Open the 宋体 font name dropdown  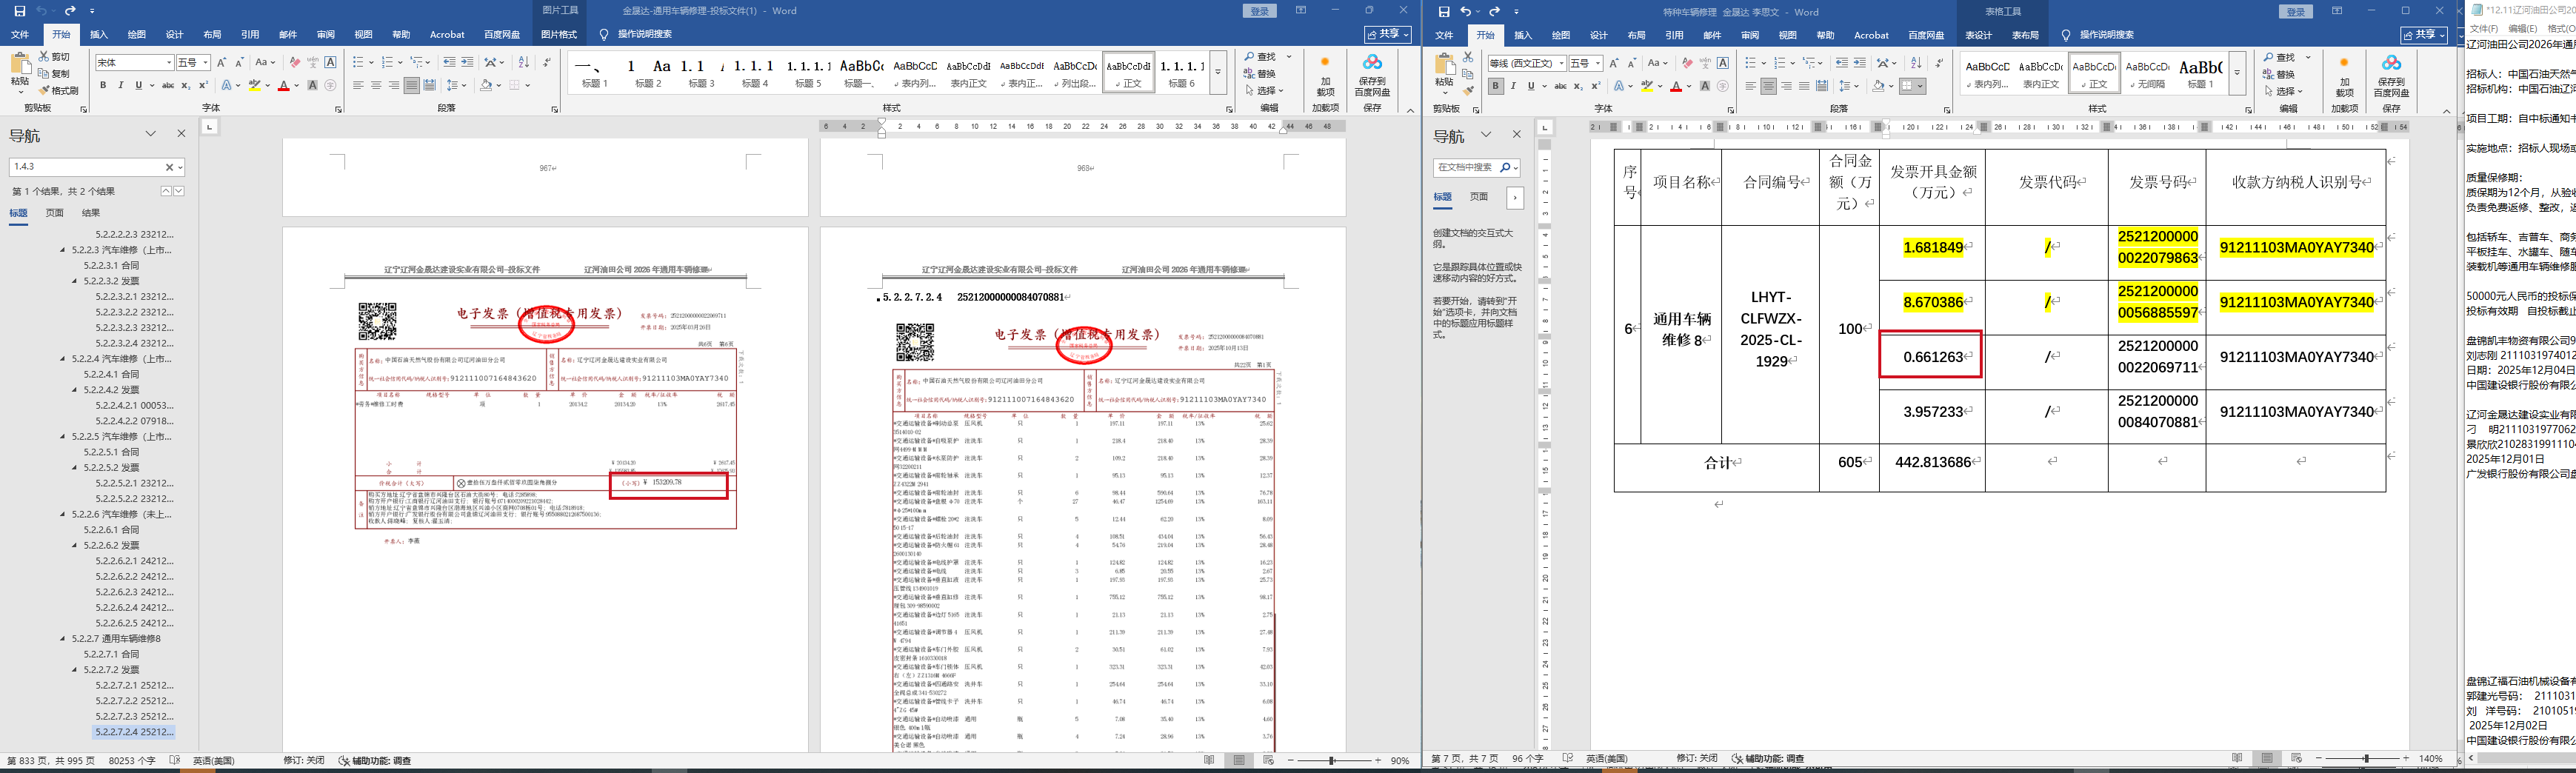168,63
